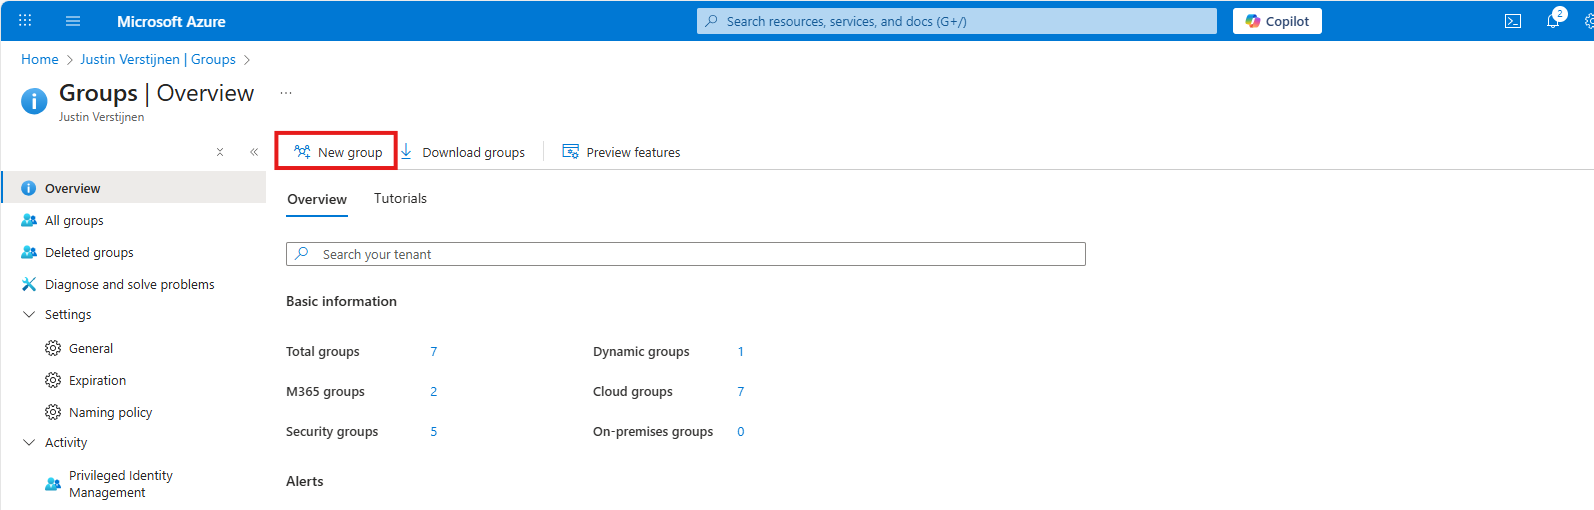This screenshot has width=1594, height=510.
Task: Click the Security groups label
Action: click(x=332, y=431)
